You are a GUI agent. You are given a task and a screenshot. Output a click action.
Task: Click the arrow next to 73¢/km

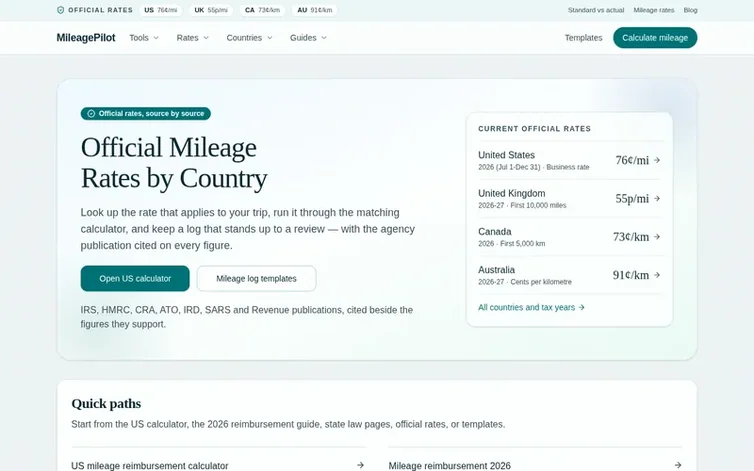(657, 237)
